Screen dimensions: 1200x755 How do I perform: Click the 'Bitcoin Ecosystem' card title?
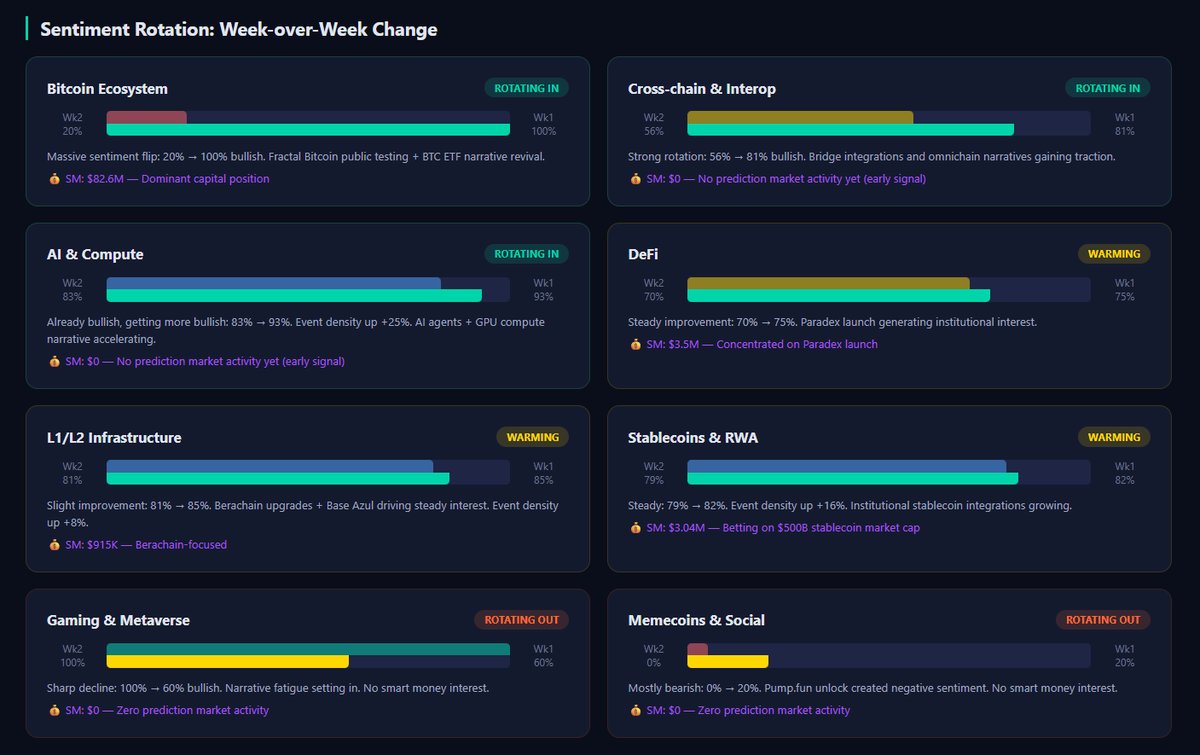point(107,89)
